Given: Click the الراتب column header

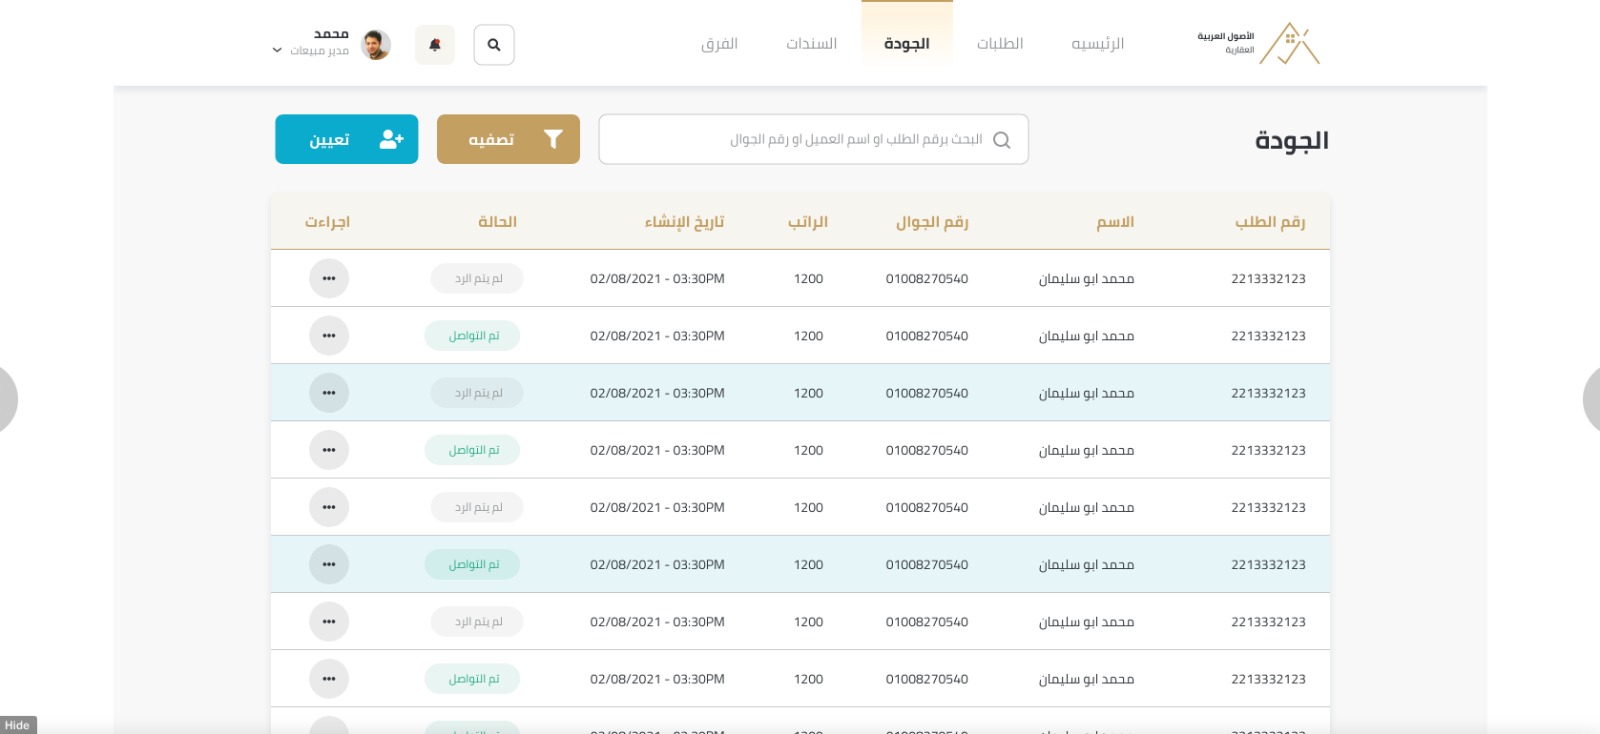Looking at the screenshot, I should click(x=808, y=222).
